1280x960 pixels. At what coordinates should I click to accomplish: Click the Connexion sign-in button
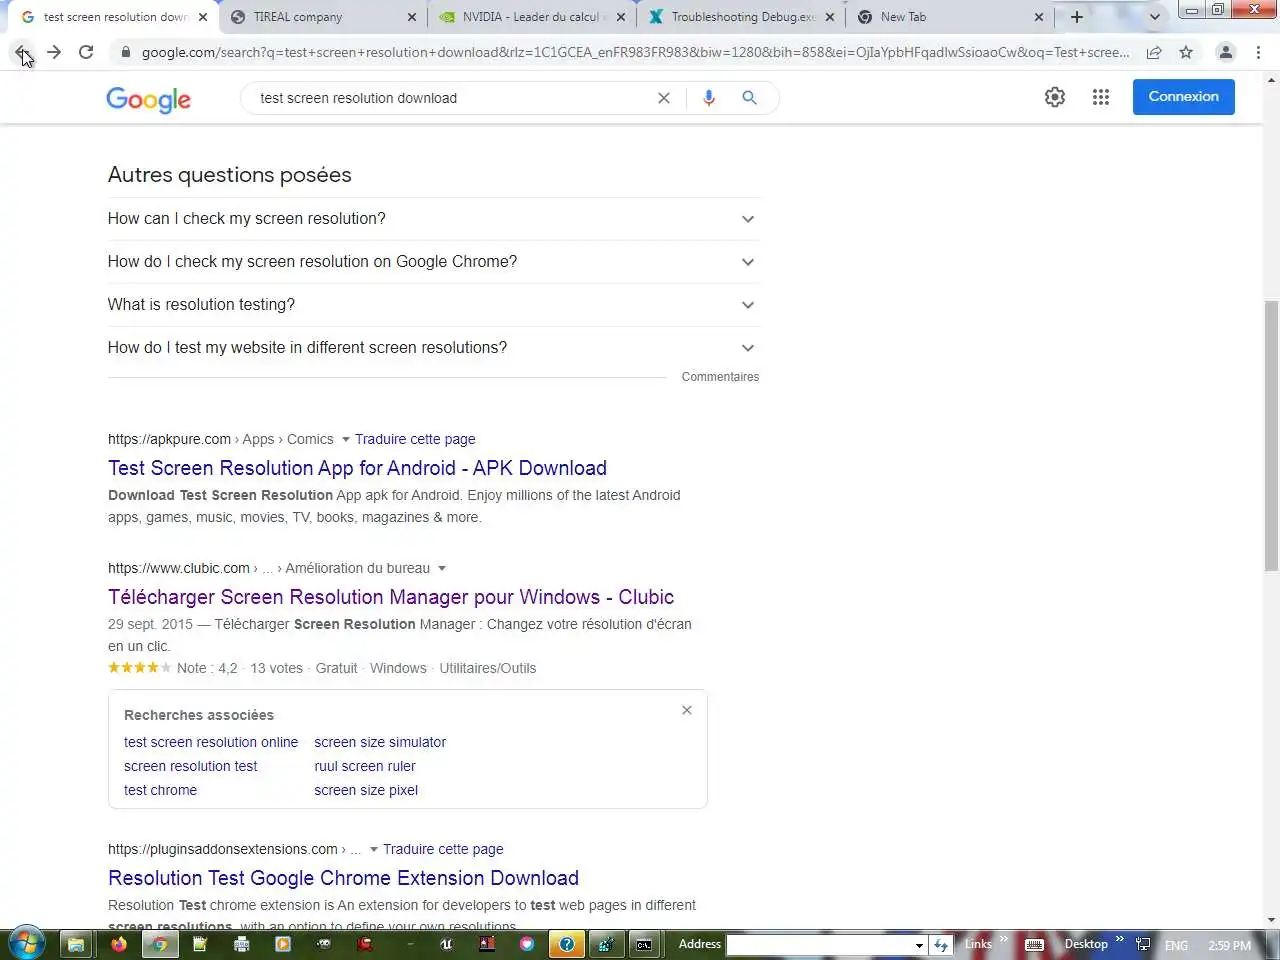pos(1184,97)
